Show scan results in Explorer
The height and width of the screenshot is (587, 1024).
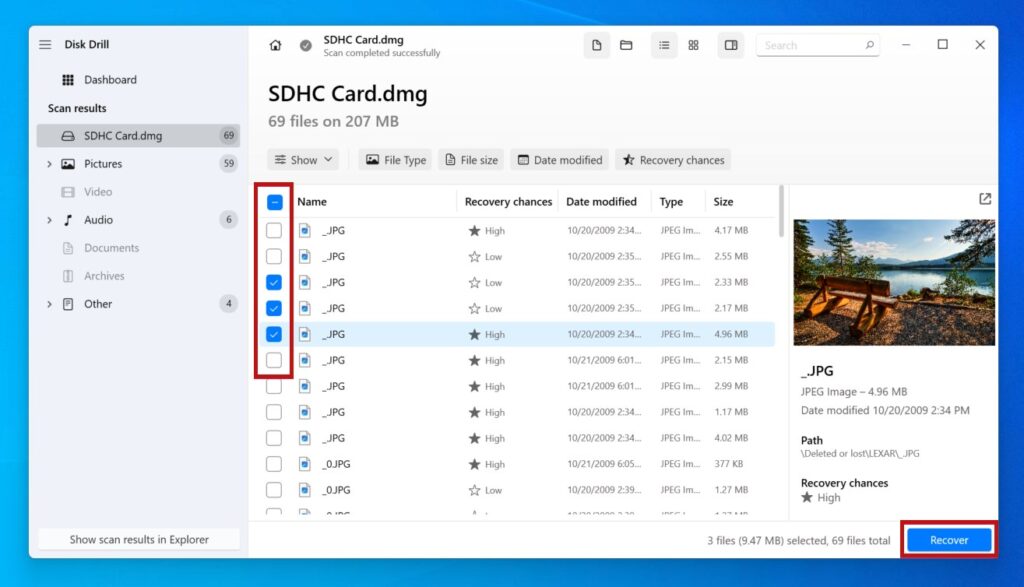[138, 539]
